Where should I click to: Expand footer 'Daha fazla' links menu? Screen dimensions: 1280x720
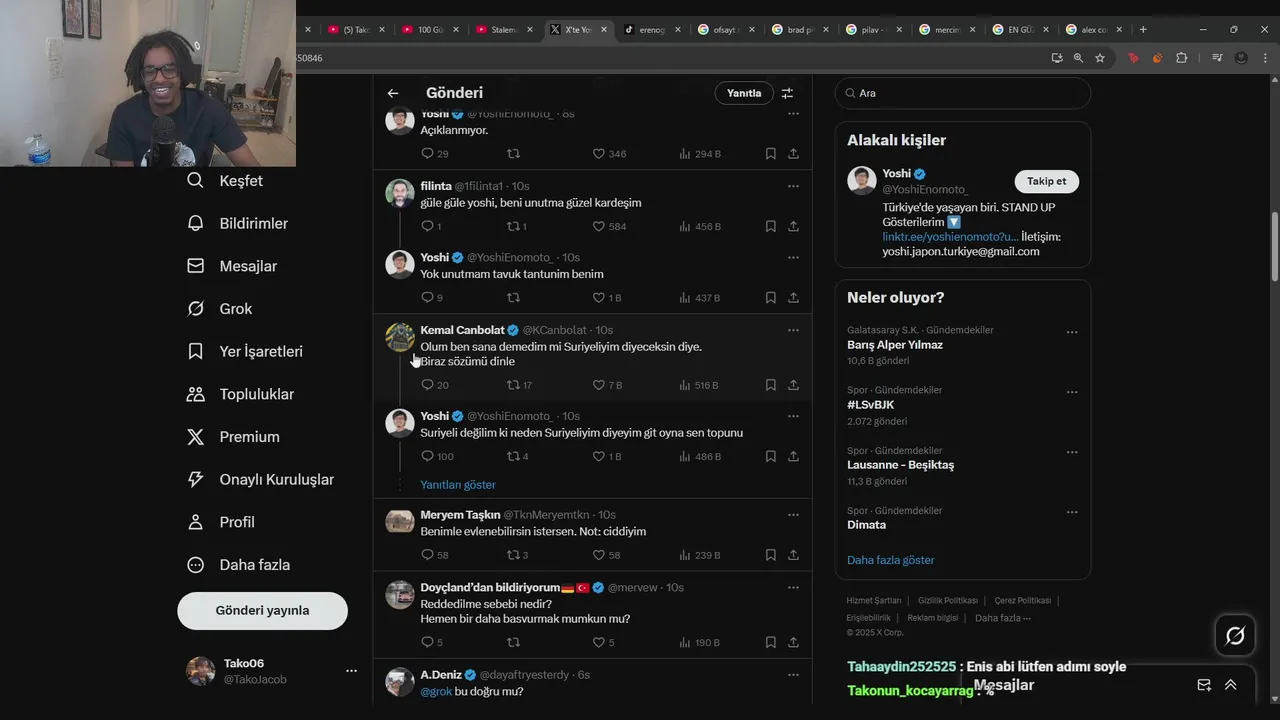[1003, 618]
